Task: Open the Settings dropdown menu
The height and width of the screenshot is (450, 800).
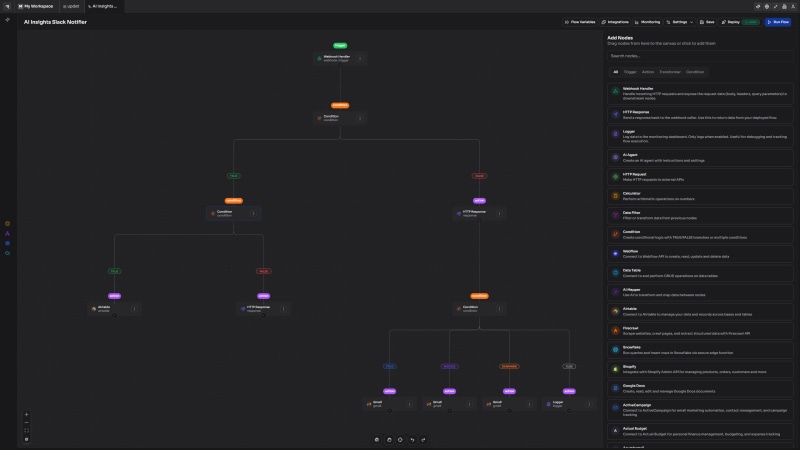Action: coord(682,21)
